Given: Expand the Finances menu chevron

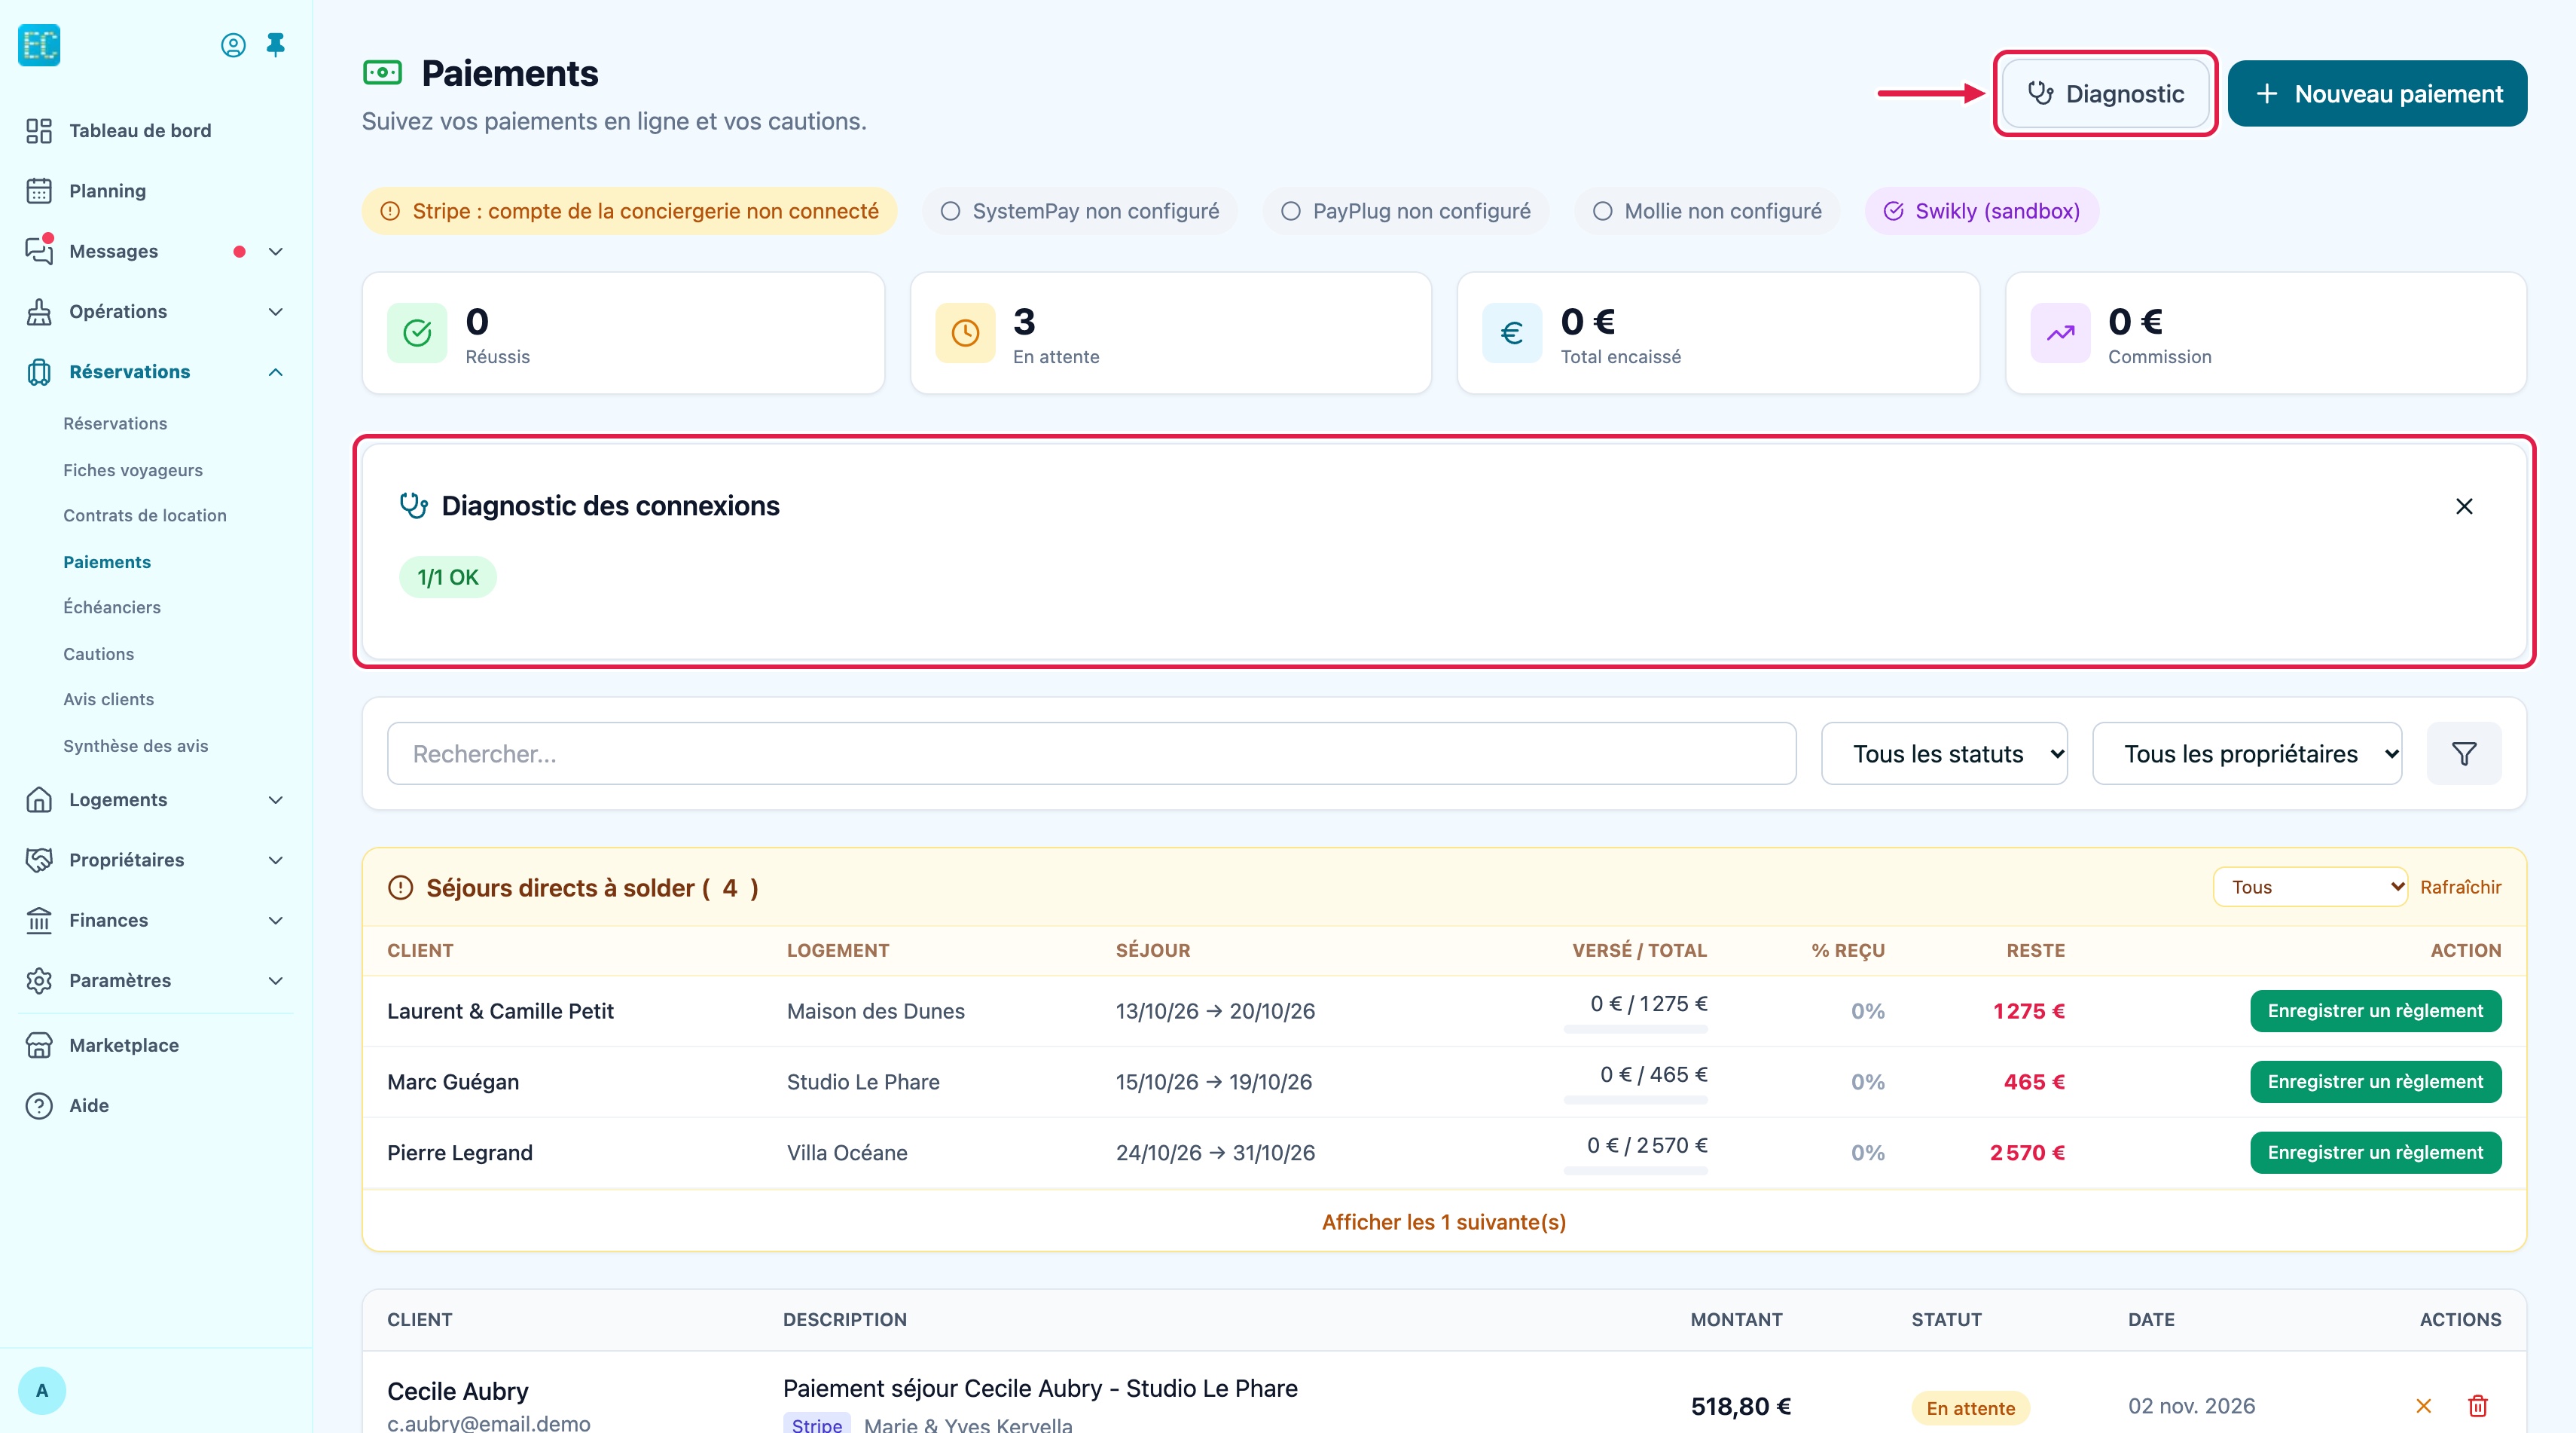Looking at the screenshot, I should coord(276,920).
